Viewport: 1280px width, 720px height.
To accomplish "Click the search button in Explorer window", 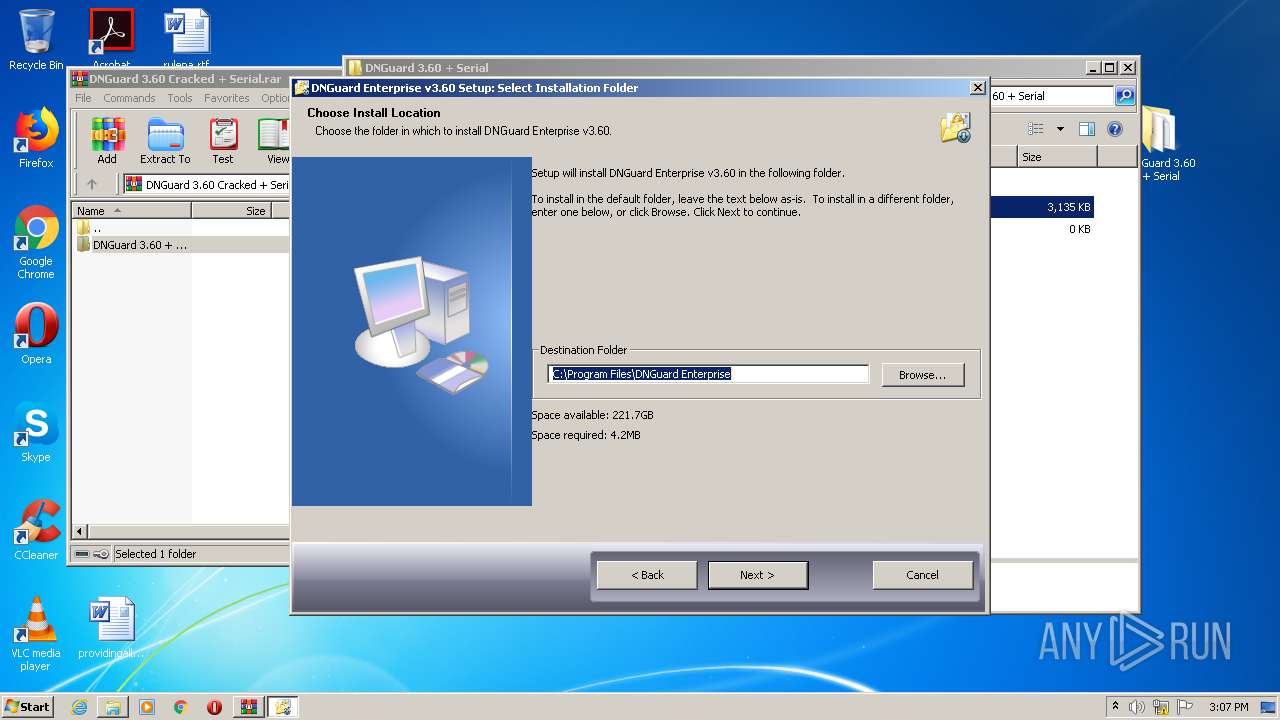I will (1125, 96).
